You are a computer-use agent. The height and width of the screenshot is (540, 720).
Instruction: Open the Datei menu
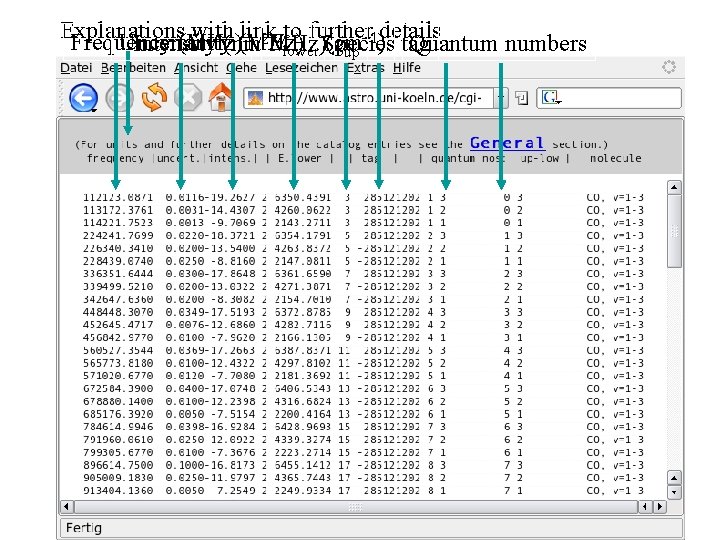(x=76, y=68)
